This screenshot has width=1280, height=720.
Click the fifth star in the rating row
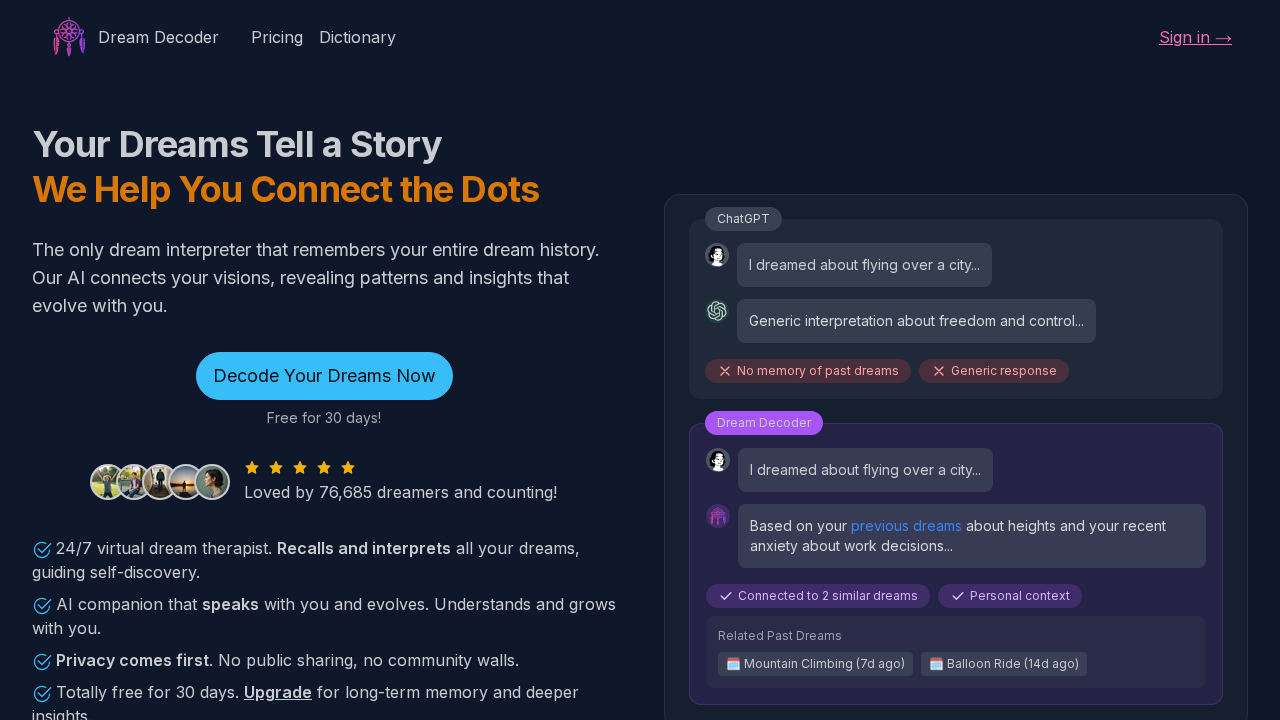click(347, 467)
